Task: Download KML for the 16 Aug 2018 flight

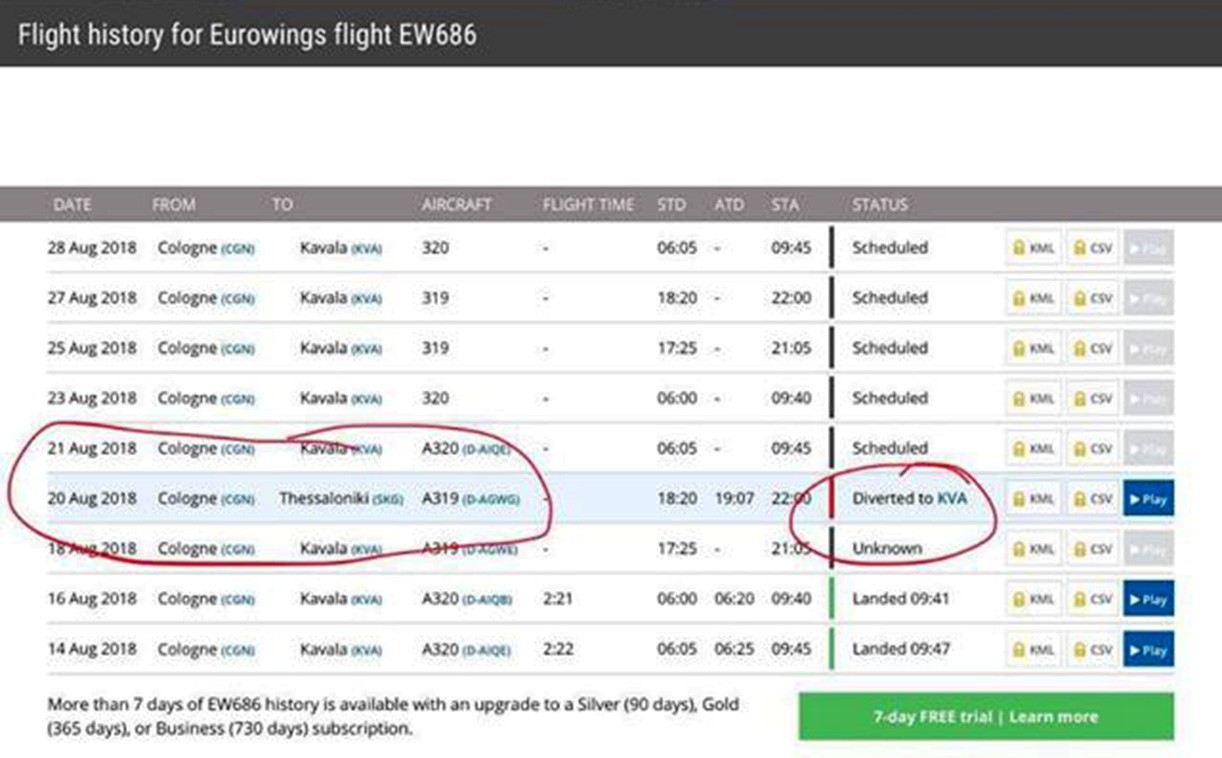Action: 1033,599
